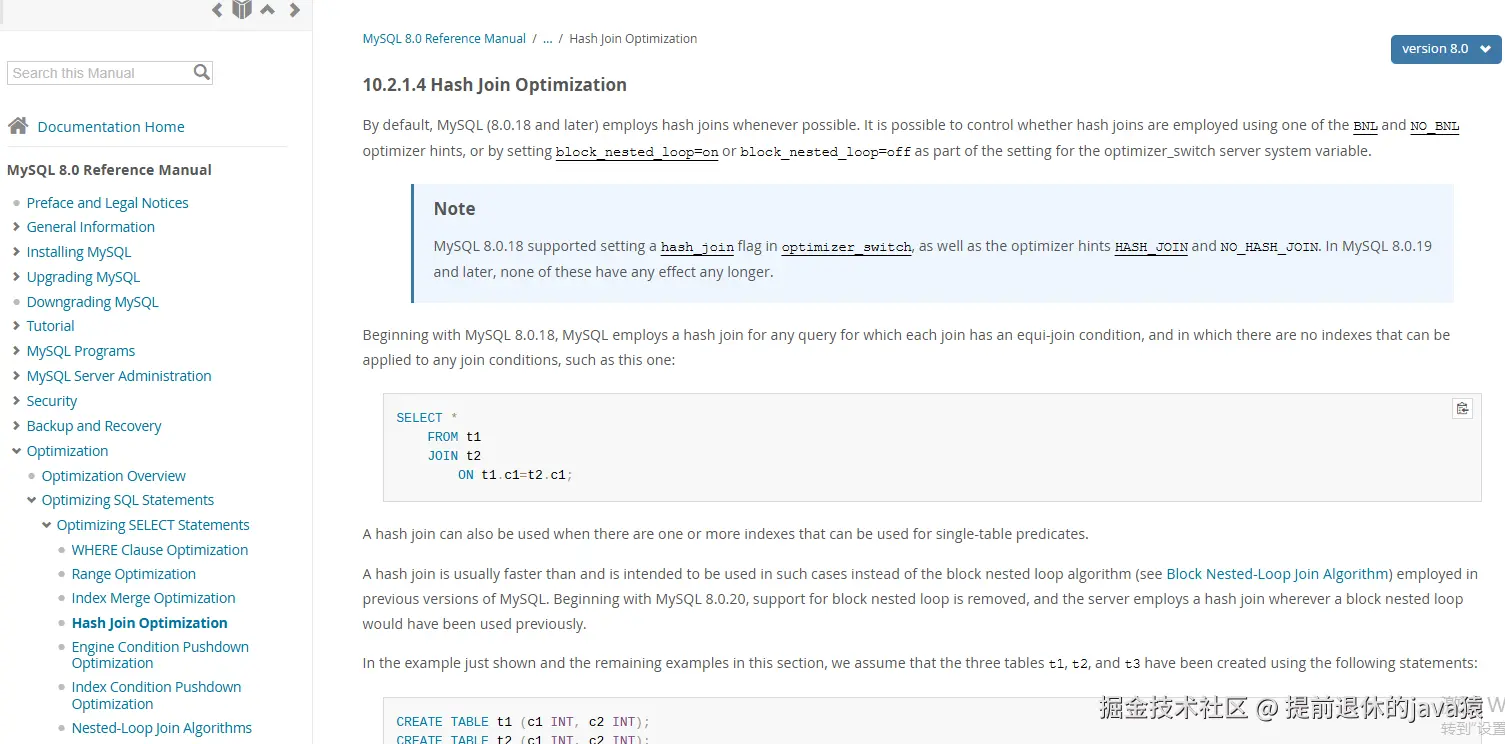Viewport: 1505px width, 744px height.
Task: Collapse the Optimizing SELECT Statements arrow
Action: click(x=46, y=525)
